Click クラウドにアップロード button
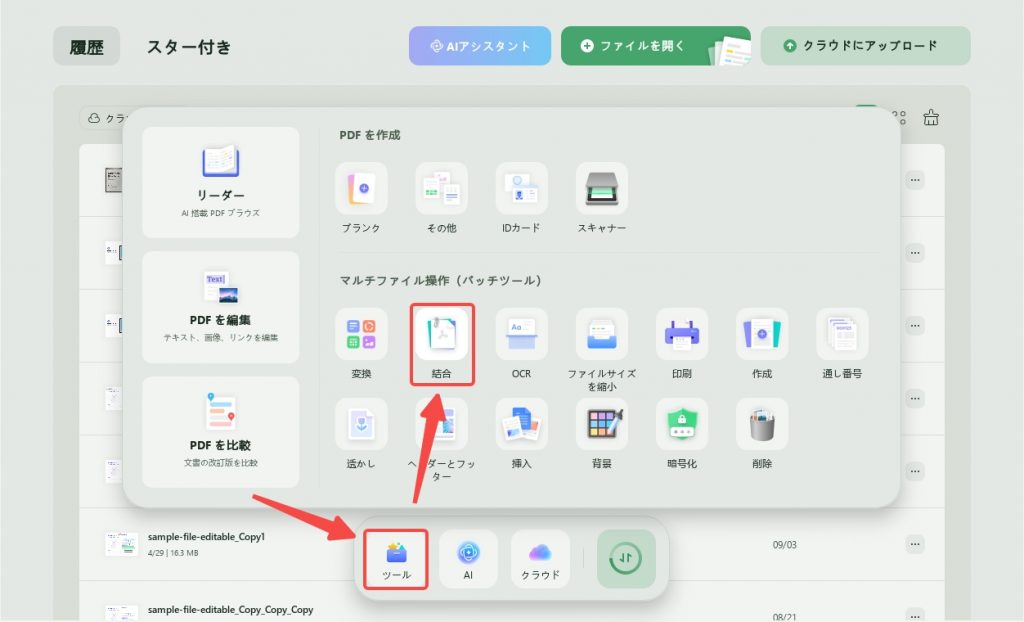 pyautogui.click(x=865, y=46)
